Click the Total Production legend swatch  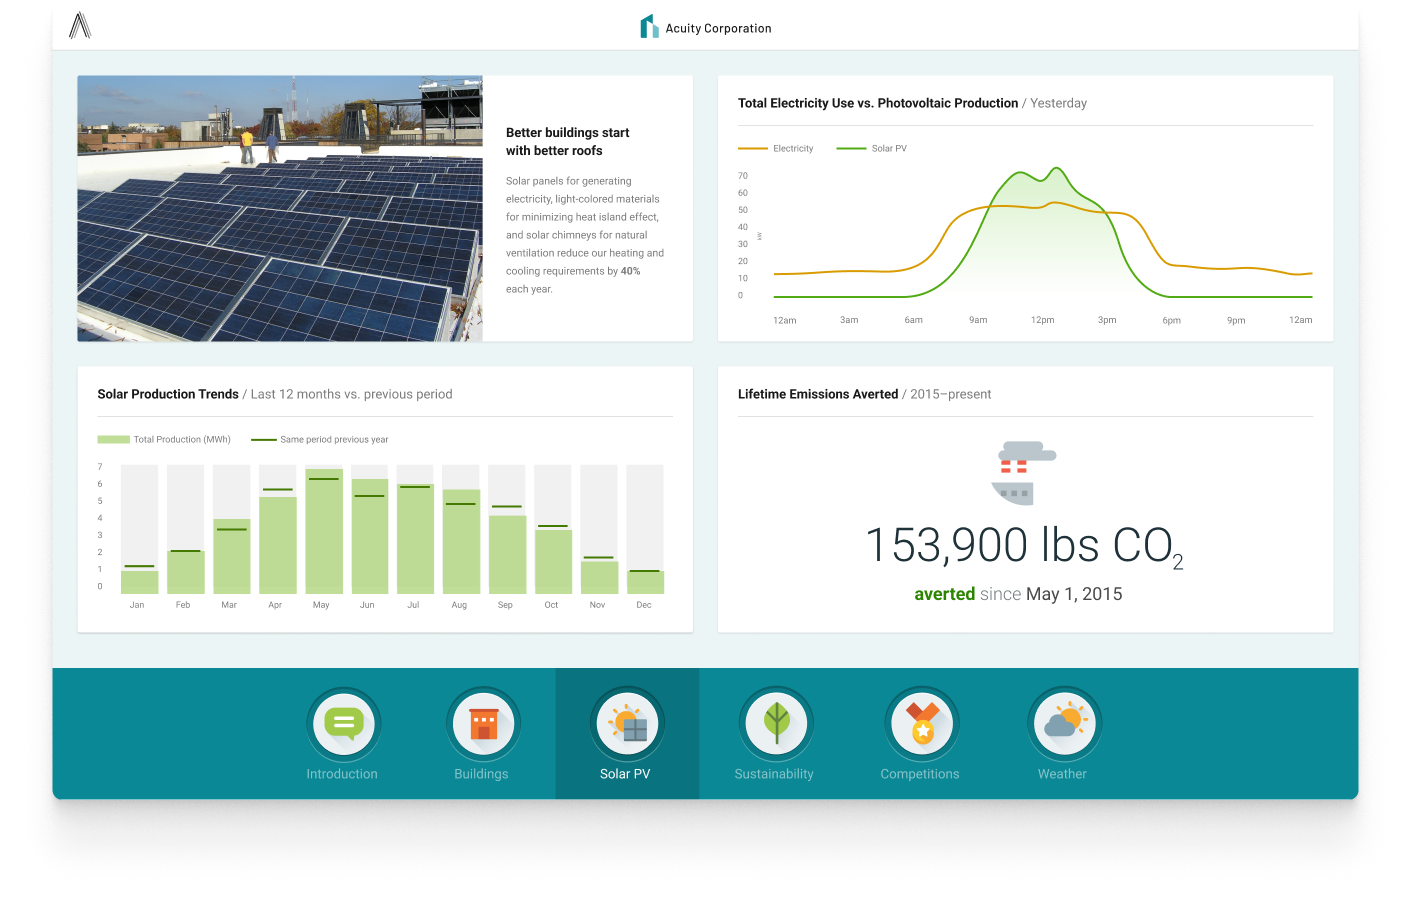coord(113,440)
